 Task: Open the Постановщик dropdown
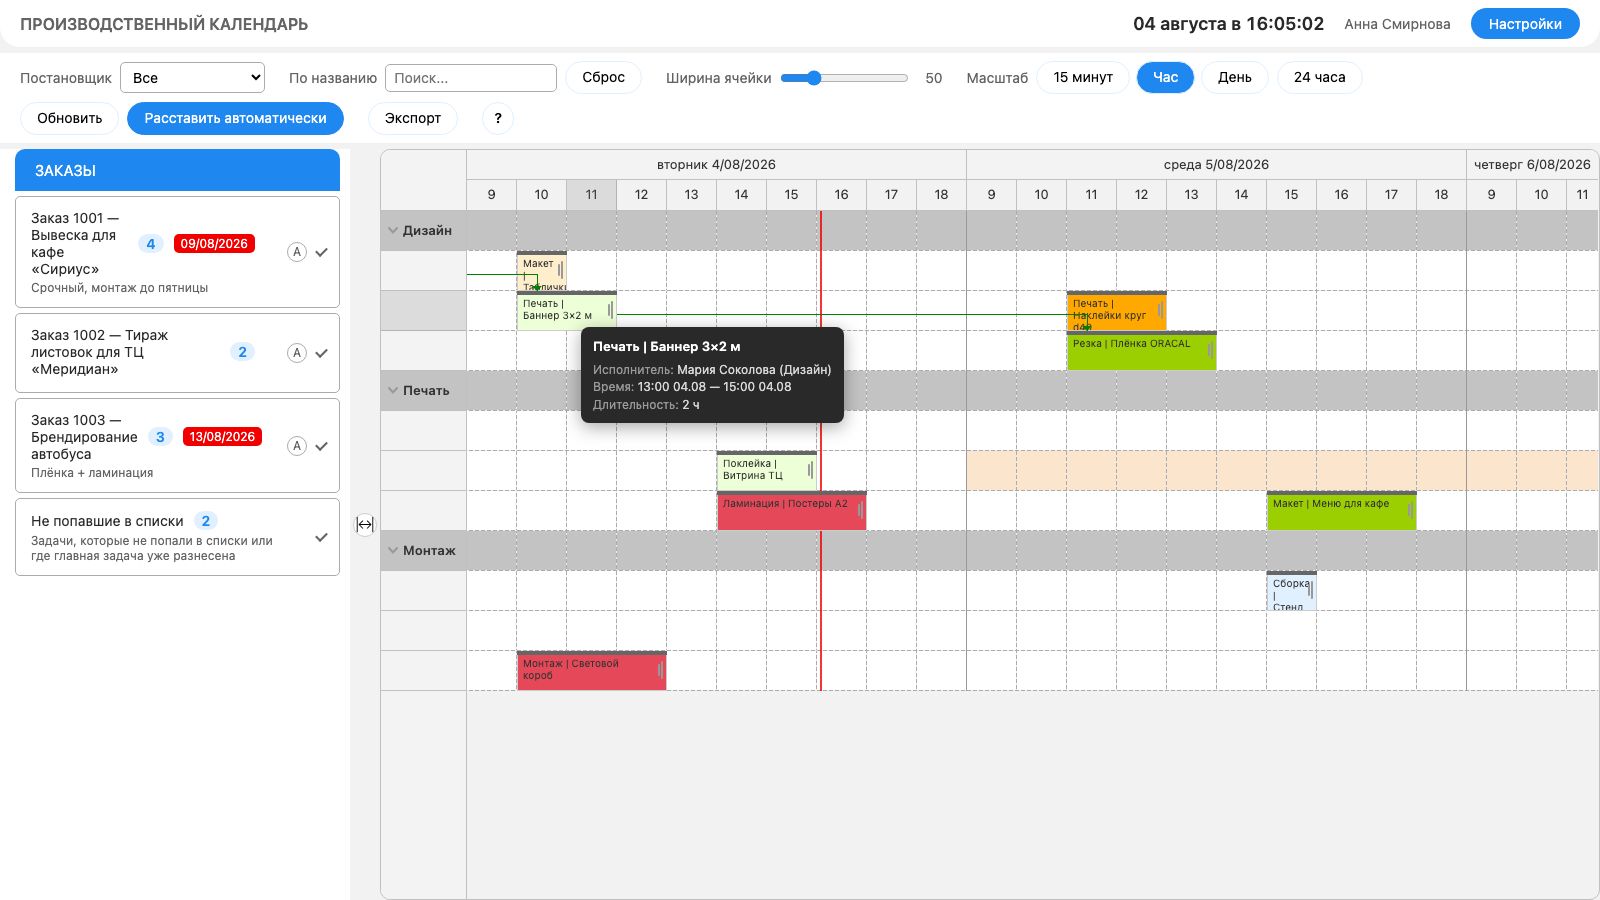tap(192, 78)
